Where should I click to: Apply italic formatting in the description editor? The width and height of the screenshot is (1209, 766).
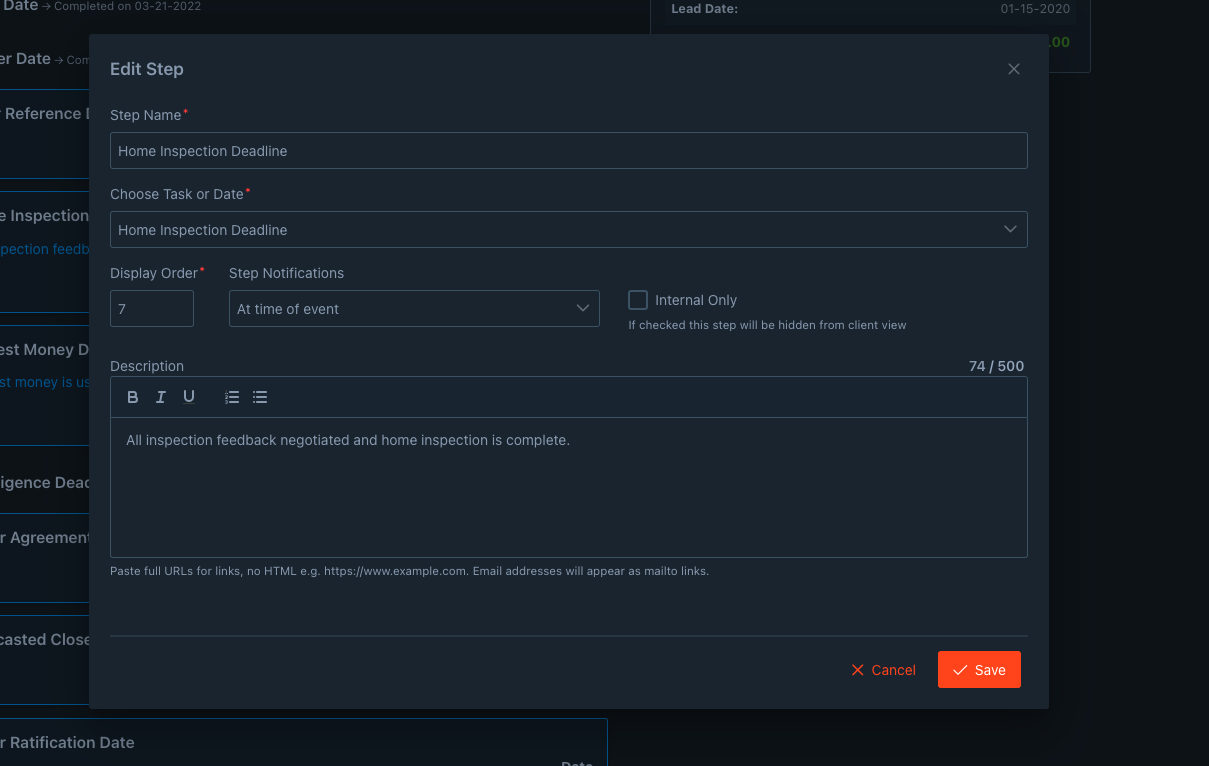160,397
